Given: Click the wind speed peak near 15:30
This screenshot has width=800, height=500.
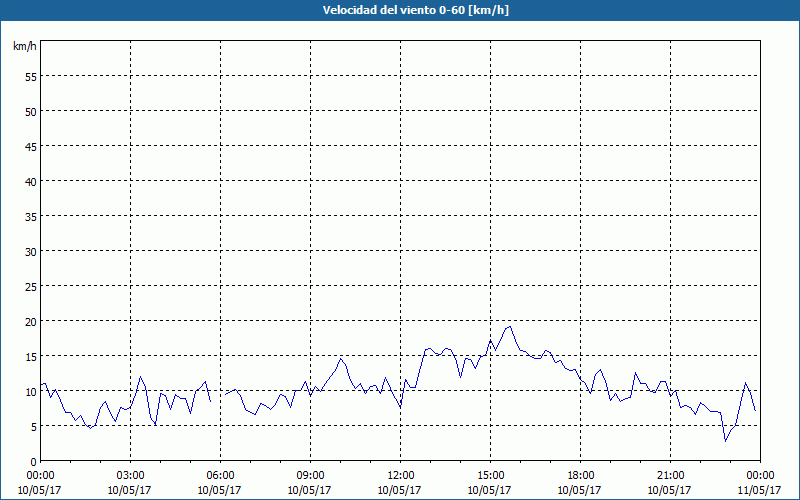Looking at the screenshot, I should [x=510, y=327].
